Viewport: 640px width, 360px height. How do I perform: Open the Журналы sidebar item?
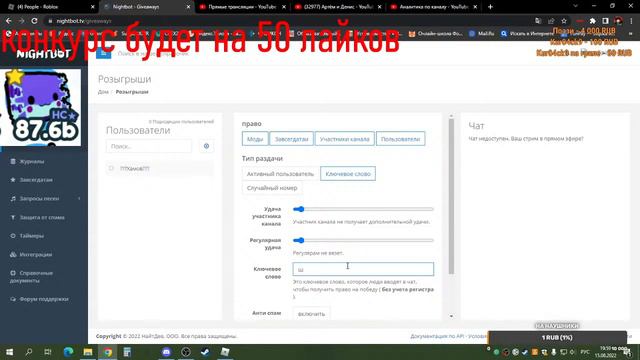[31, 162]
